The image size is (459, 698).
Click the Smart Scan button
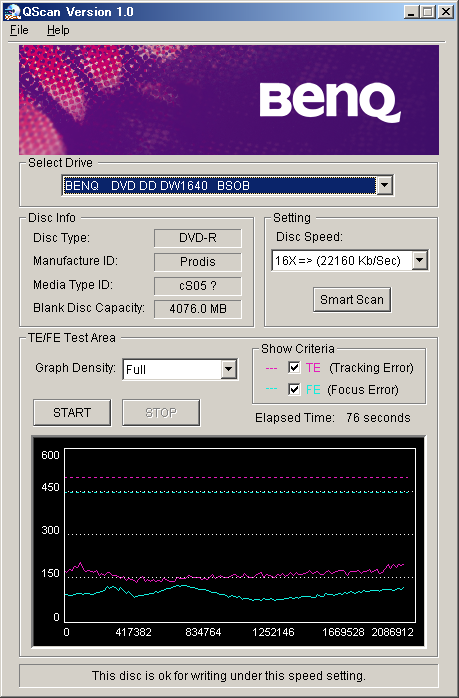pyautogui.click(x=352, y=300)
